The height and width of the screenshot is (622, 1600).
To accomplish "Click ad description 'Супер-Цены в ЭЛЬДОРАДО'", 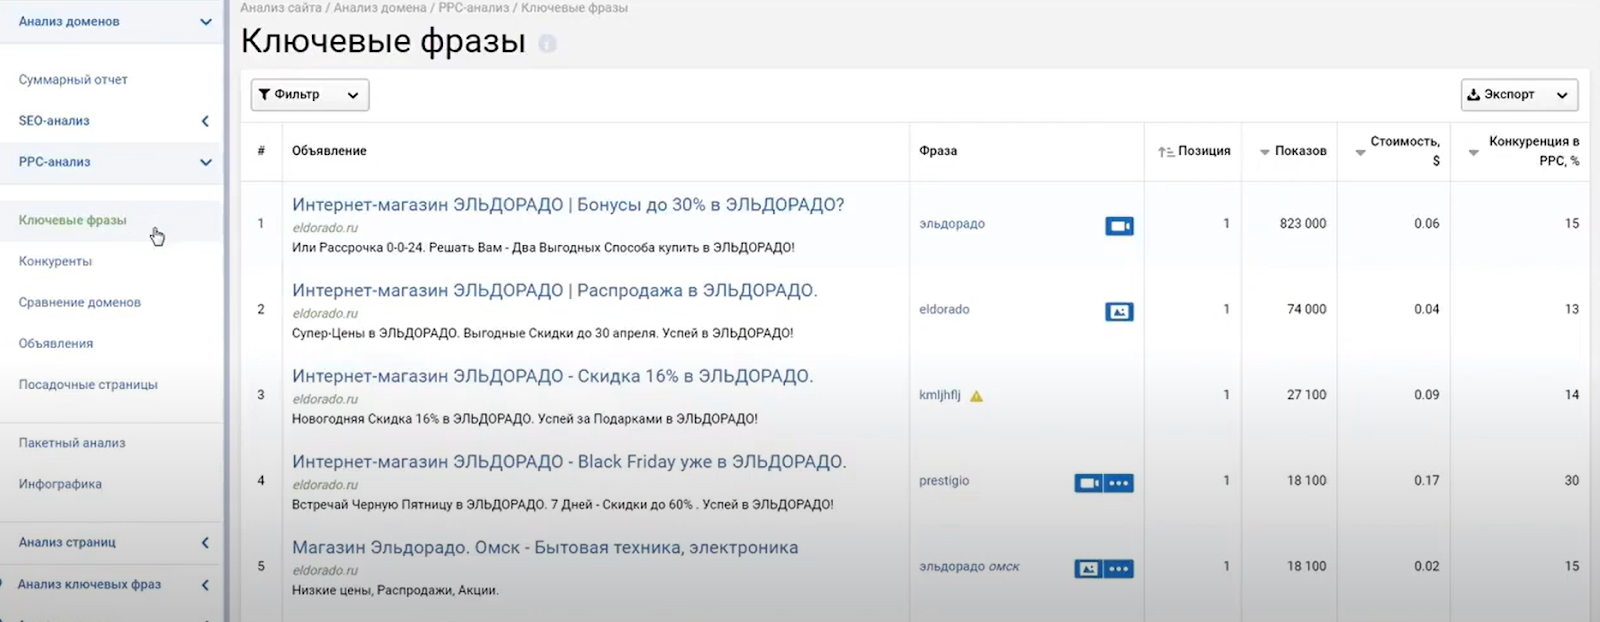I will (x=543, y=334).
